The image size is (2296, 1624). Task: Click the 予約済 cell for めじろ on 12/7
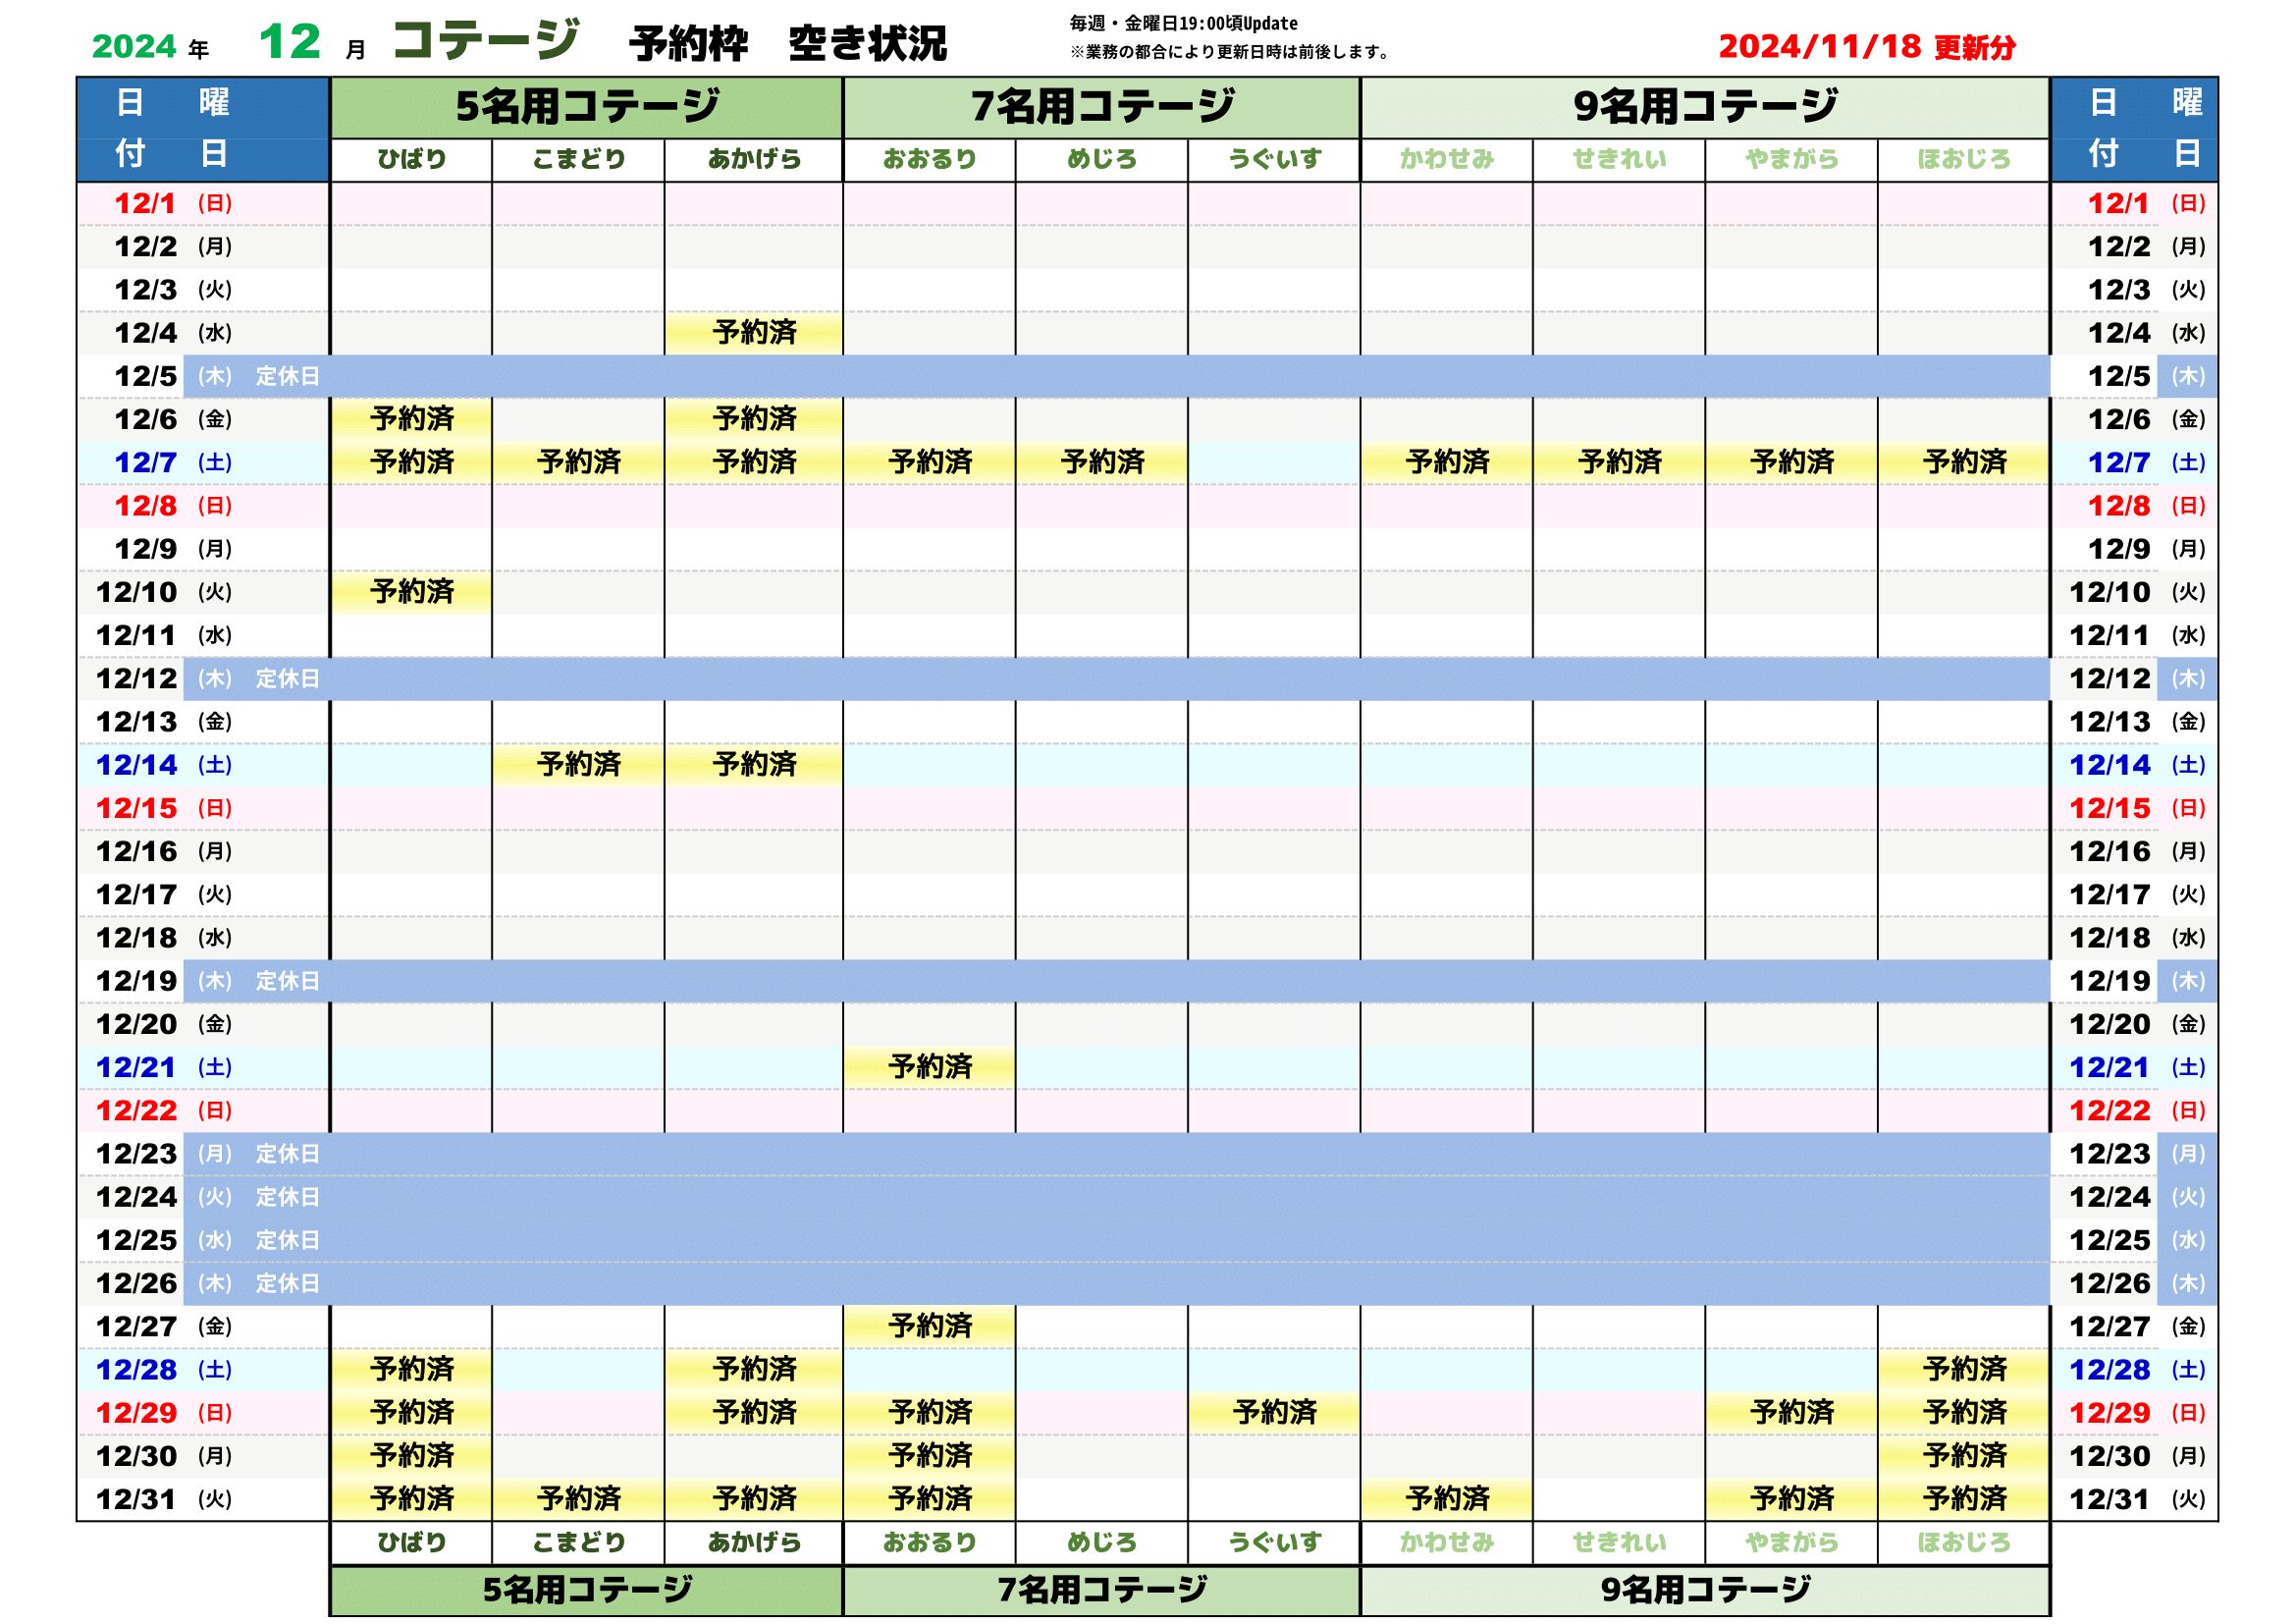1102,462
